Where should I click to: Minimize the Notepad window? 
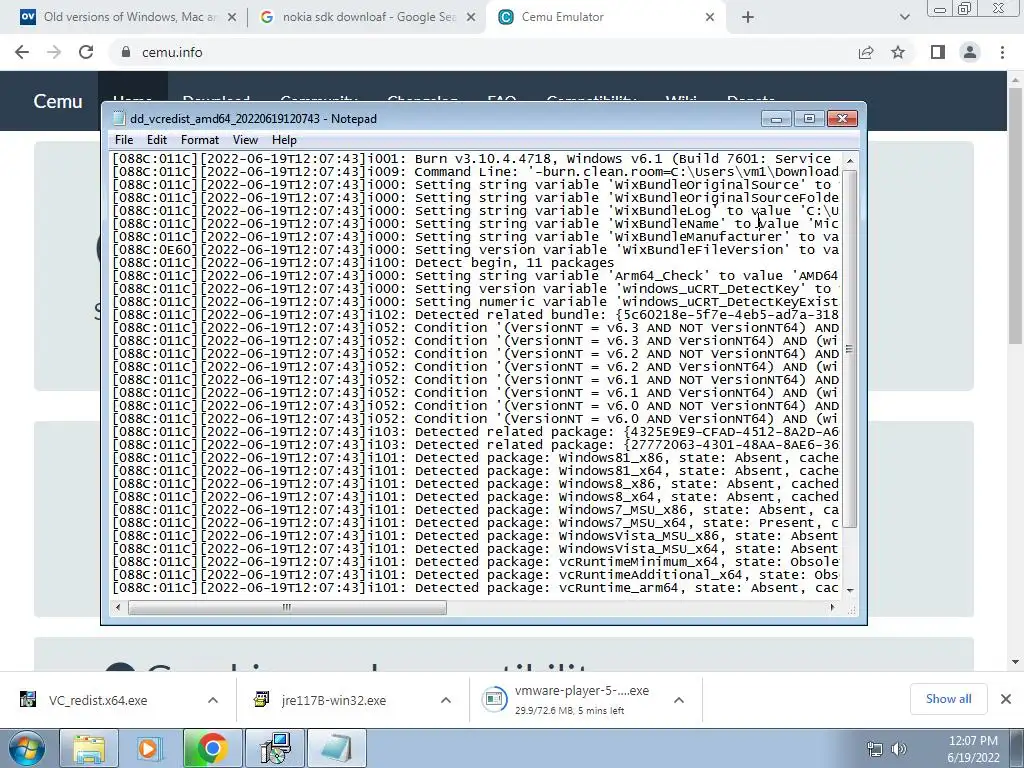(x=776, y=118)
